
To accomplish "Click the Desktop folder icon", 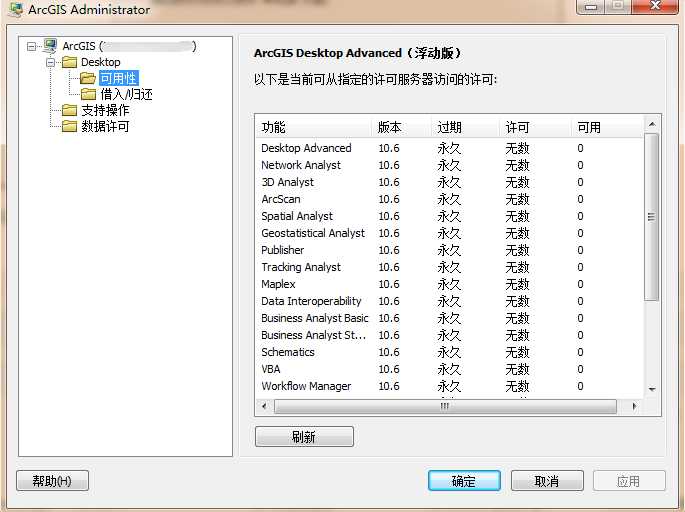I will pyautogui.click(x=69, y=62).
